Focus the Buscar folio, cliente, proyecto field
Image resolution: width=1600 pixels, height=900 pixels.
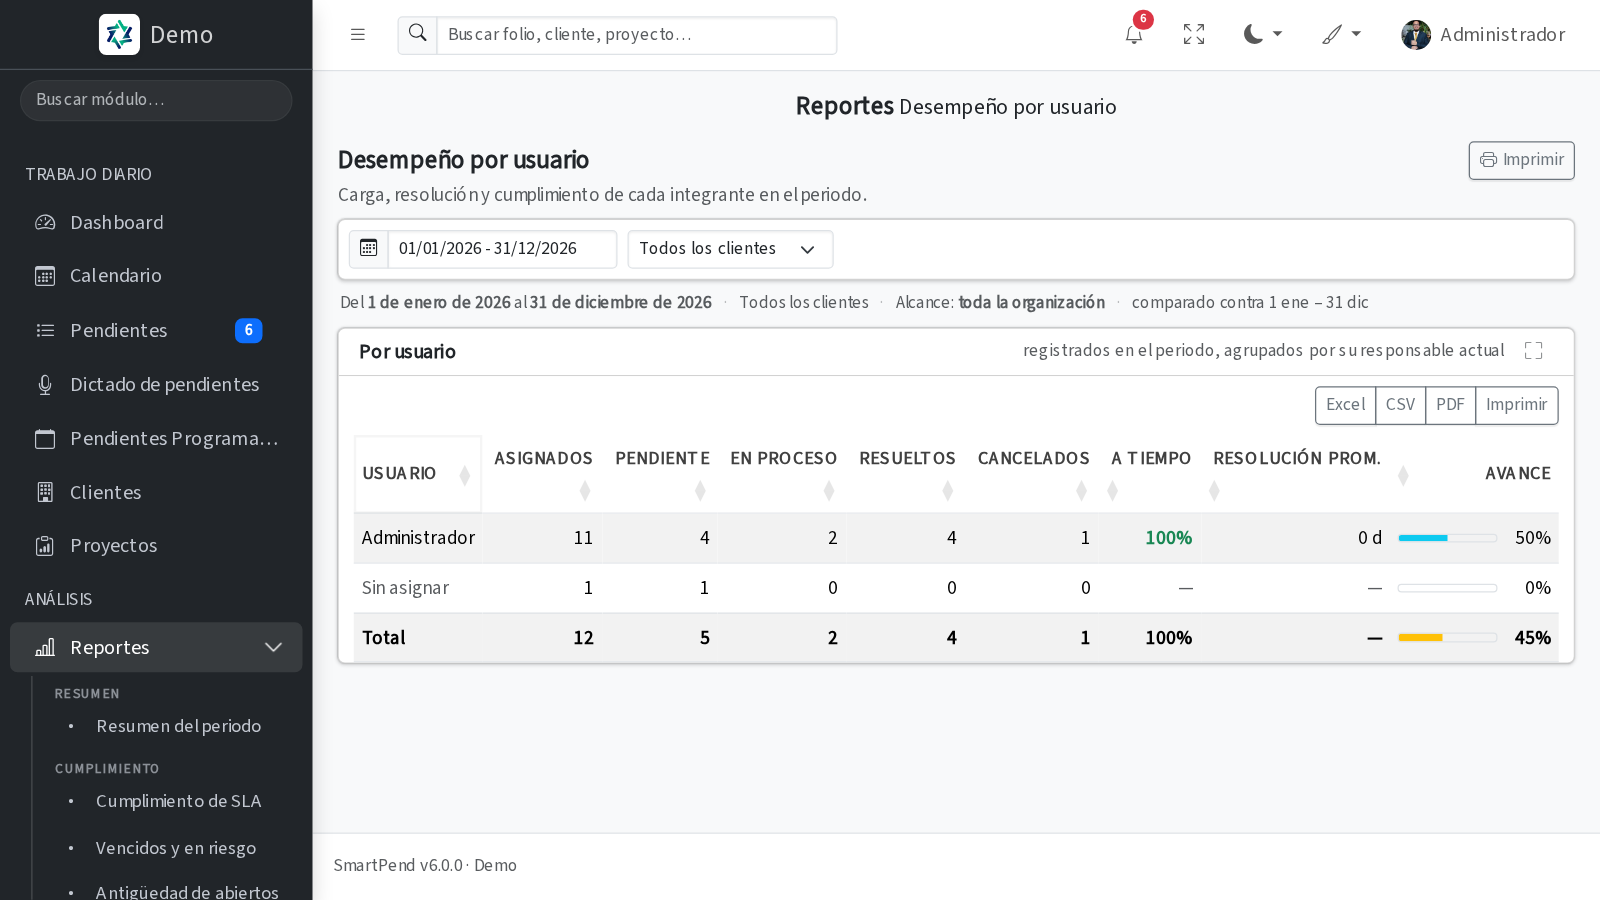point(636,35)
